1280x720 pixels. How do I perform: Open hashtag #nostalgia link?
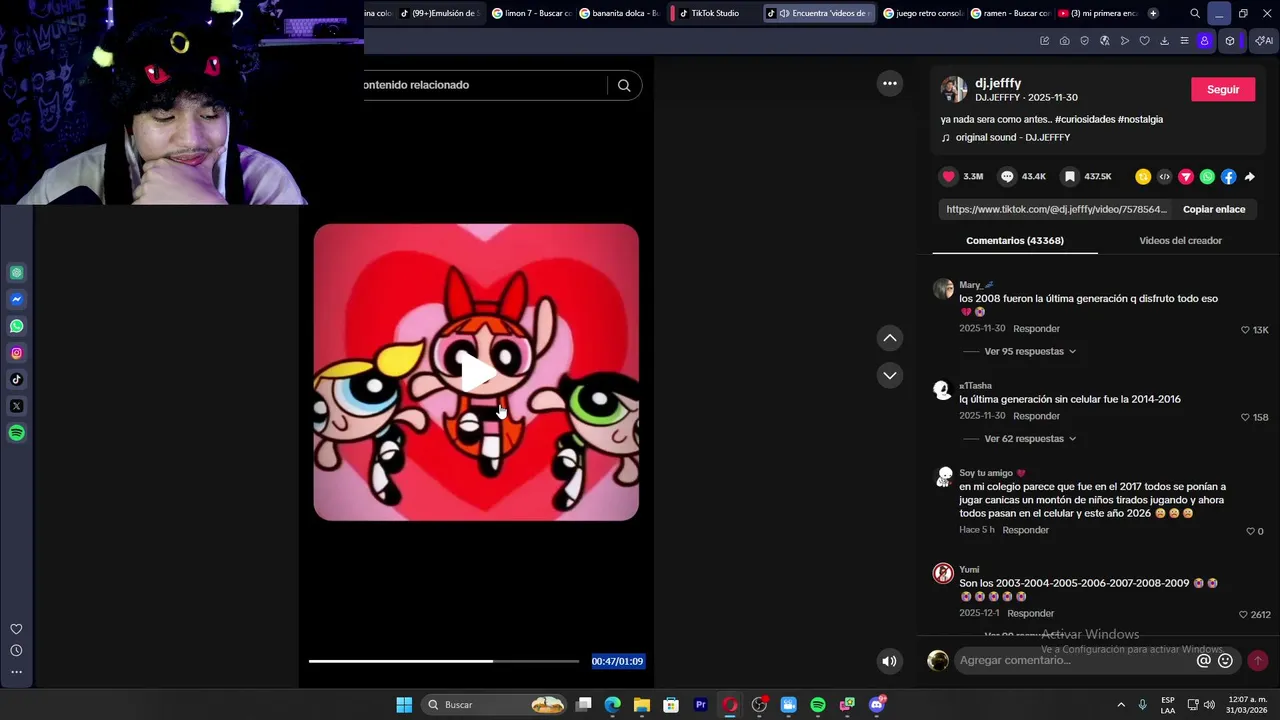(x=1140, y=119)
